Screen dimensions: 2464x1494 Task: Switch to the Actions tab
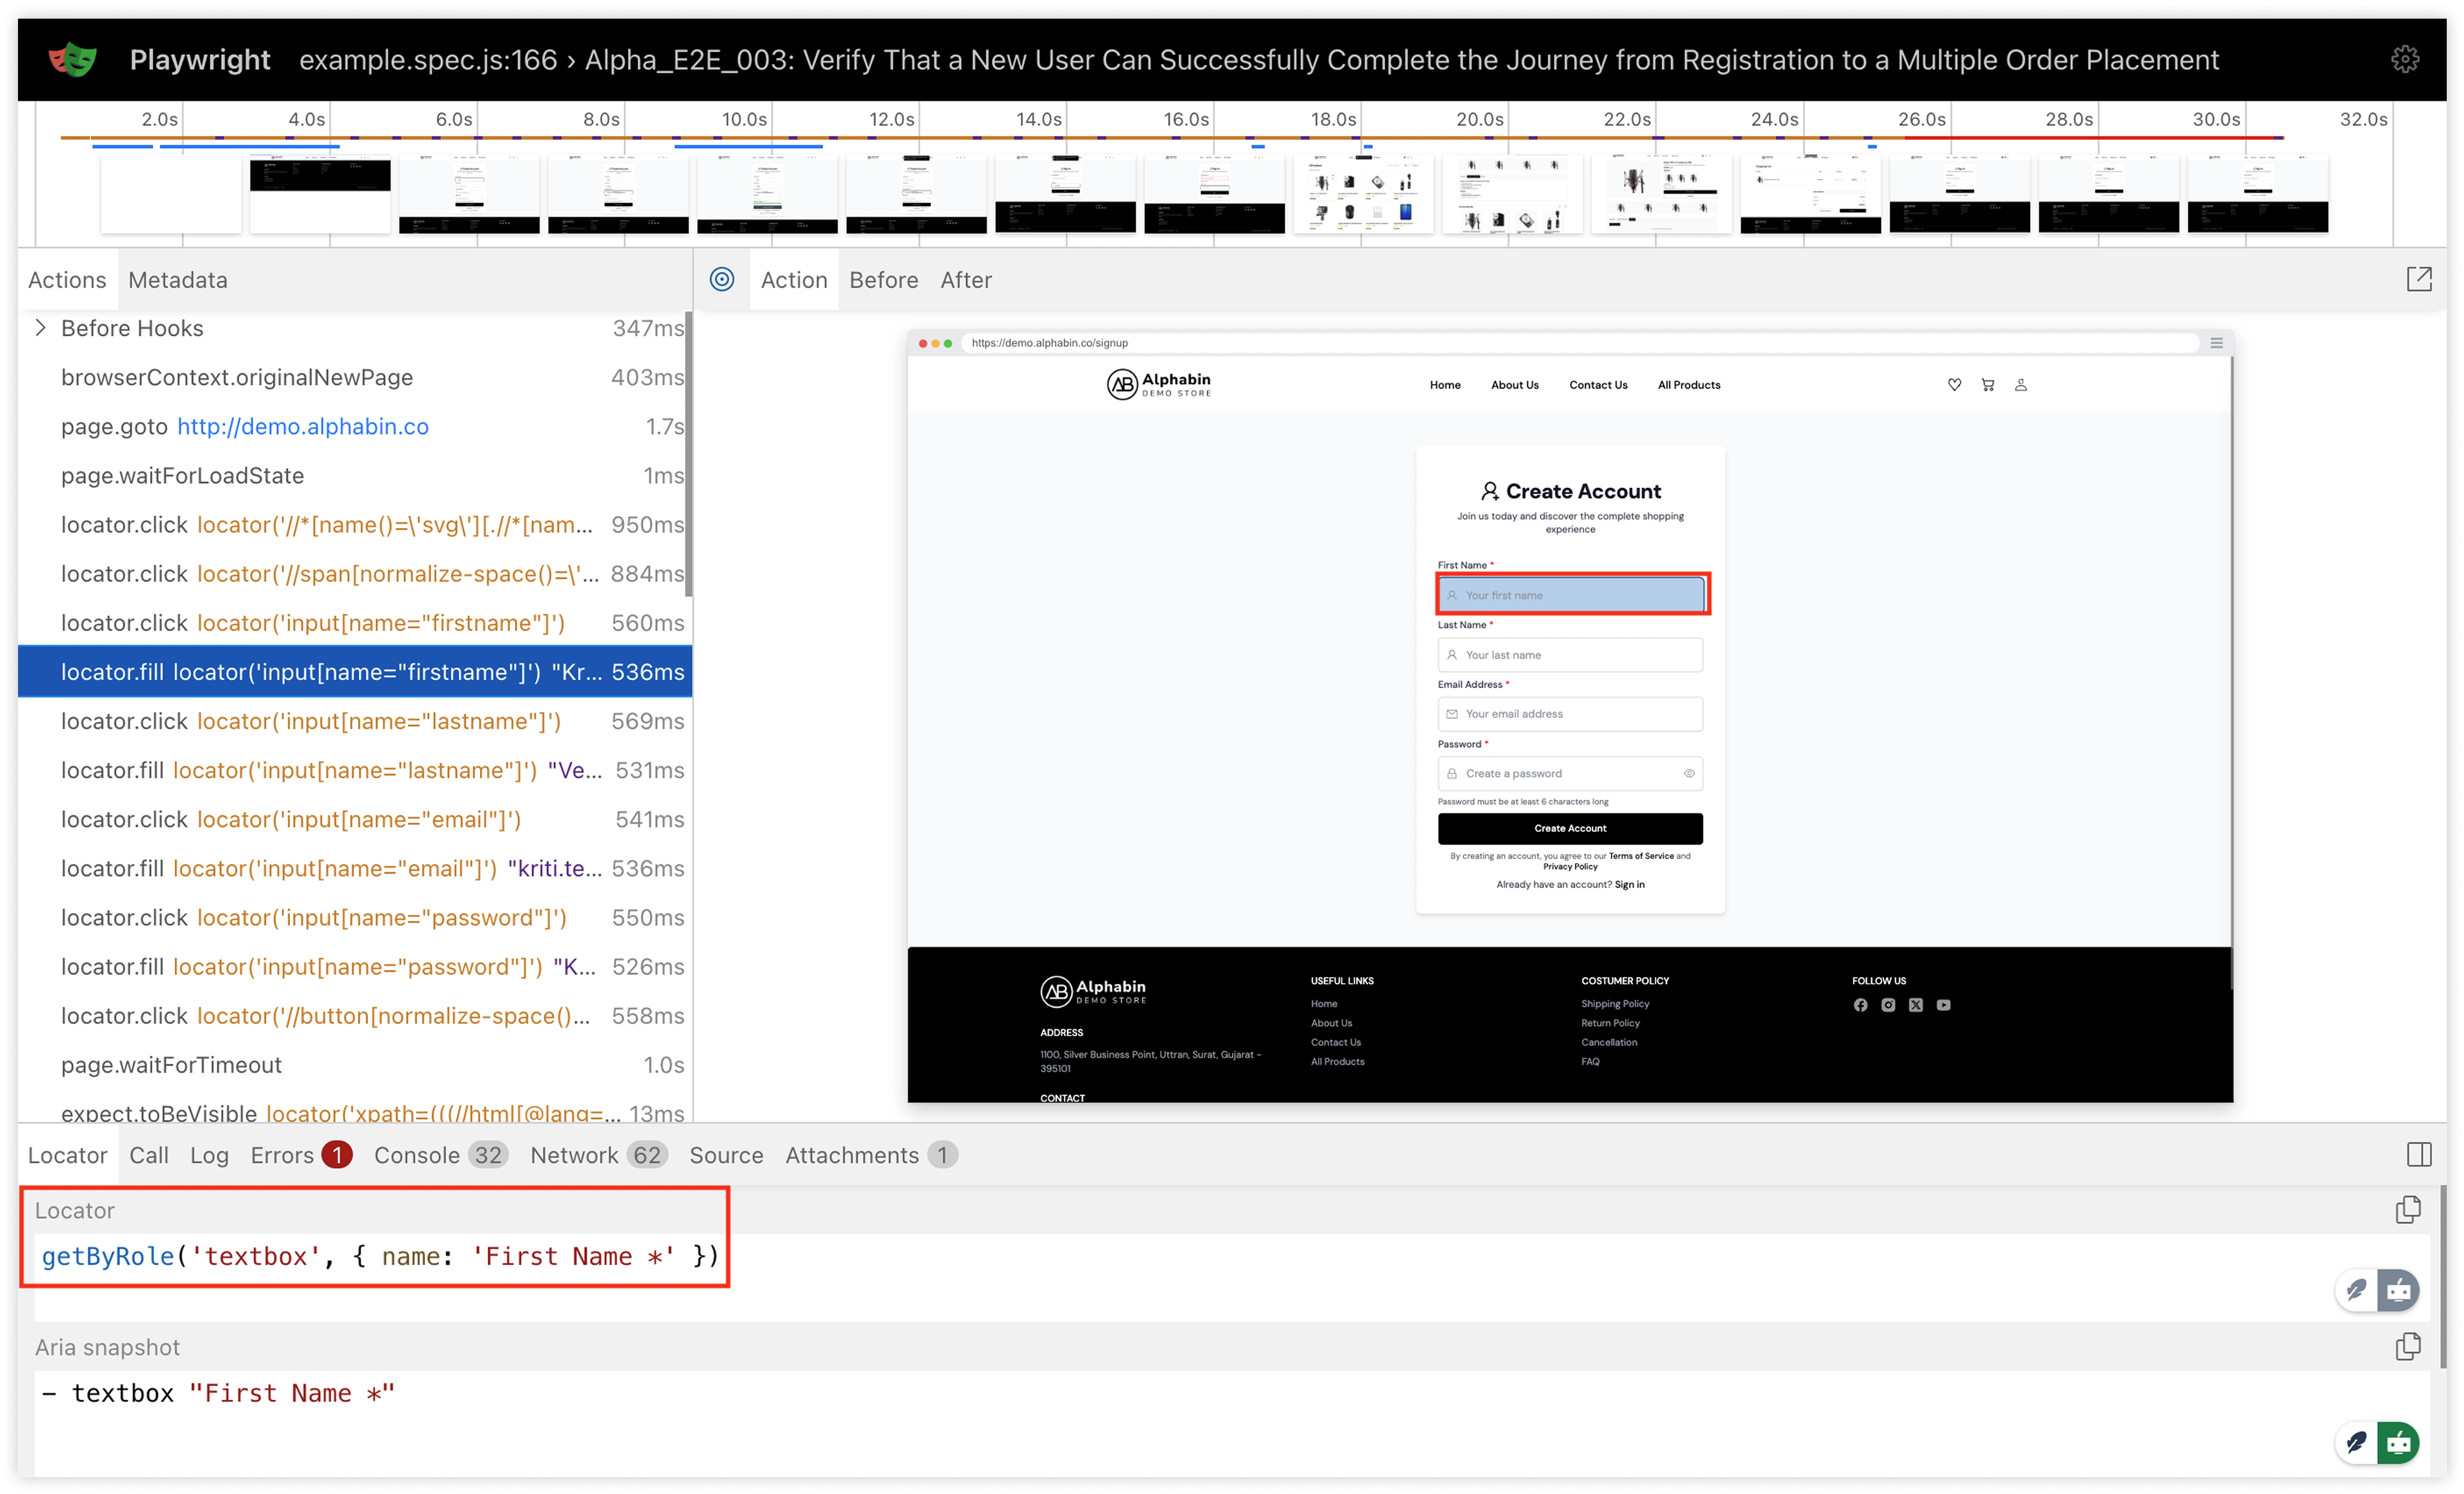(x=67, y=280)
